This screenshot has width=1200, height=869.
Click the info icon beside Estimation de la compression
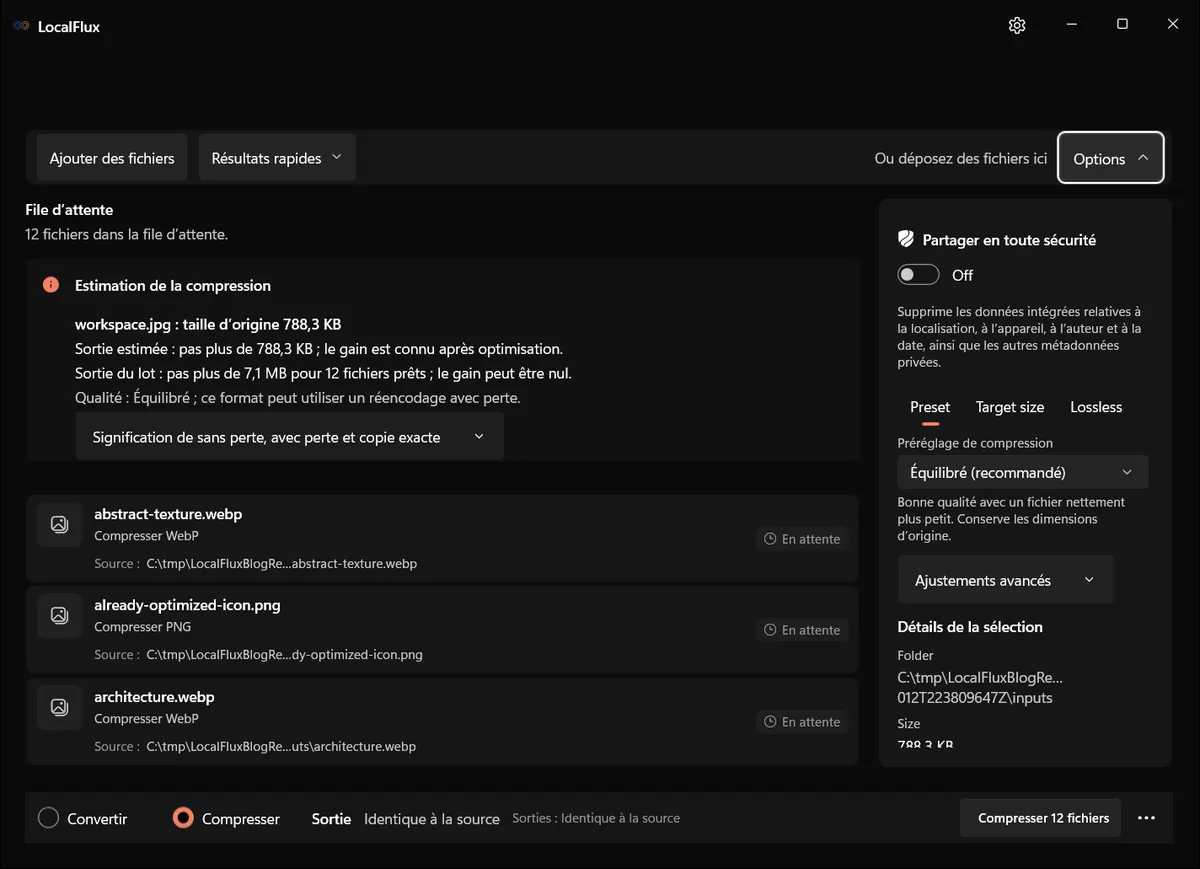51,285
